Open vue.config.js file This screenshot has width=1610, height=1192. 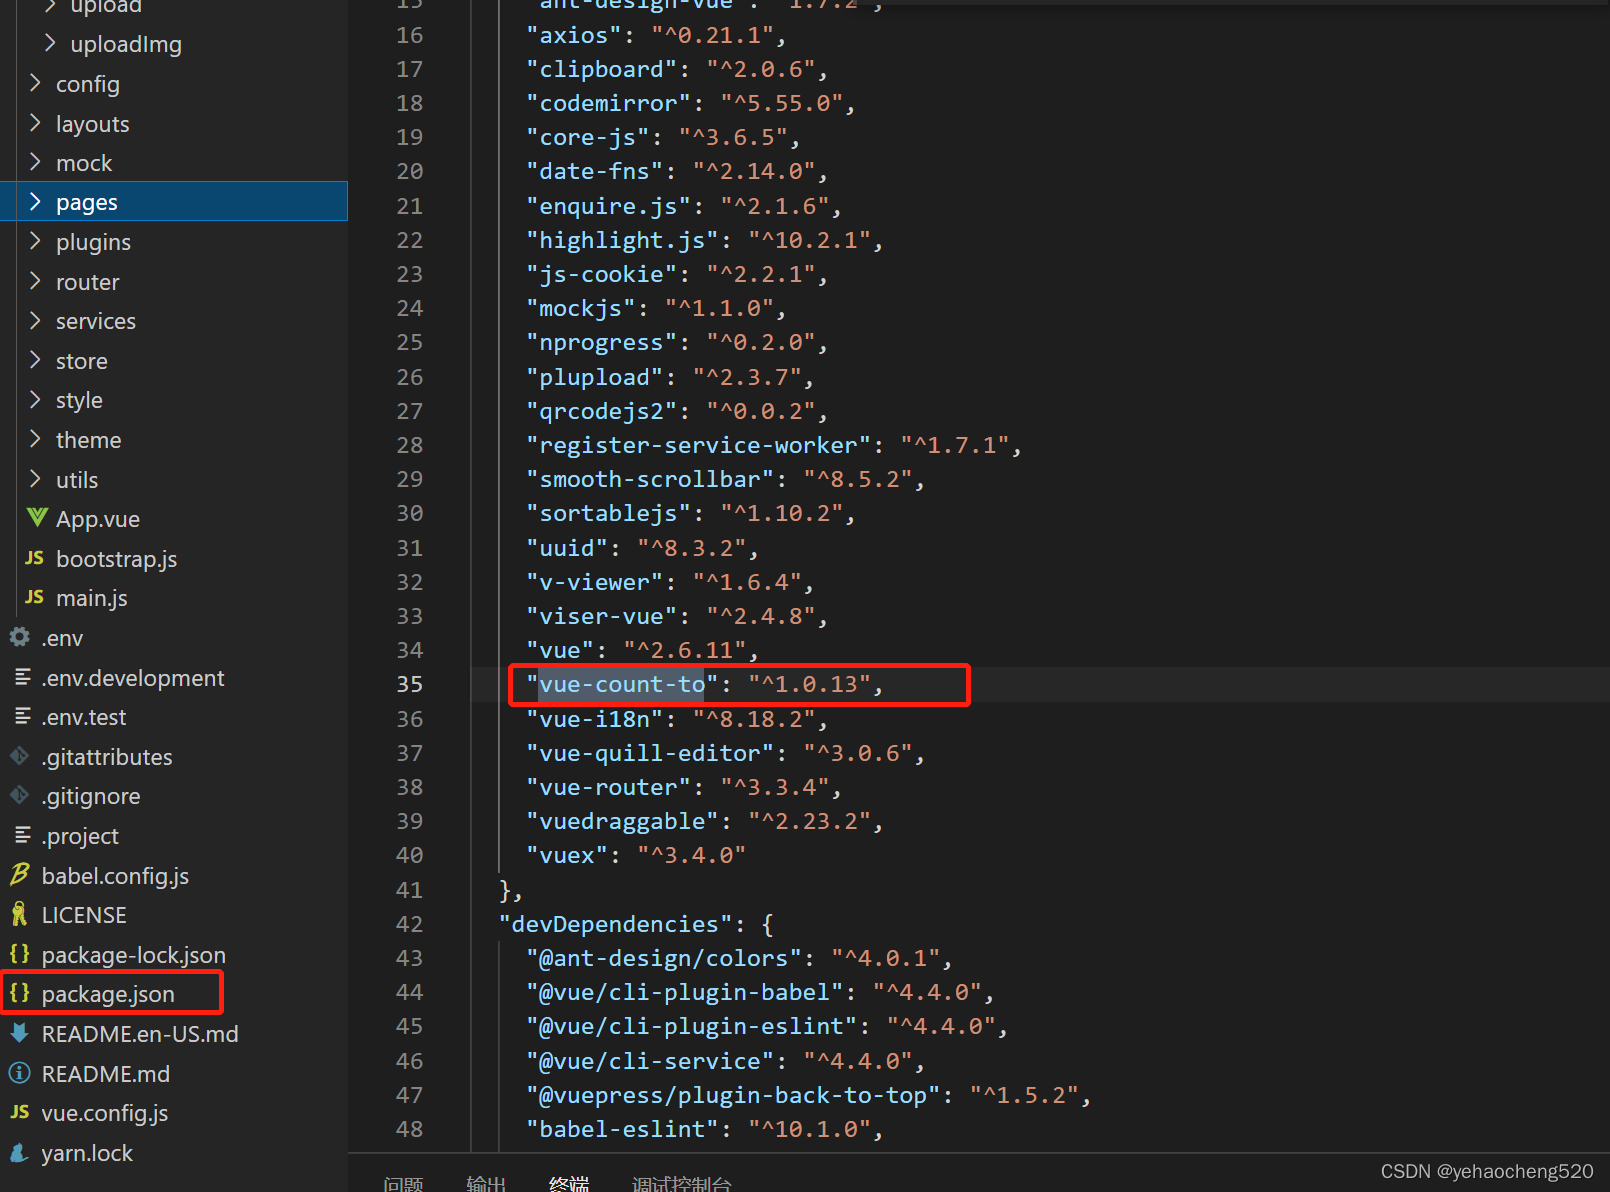click(105, 1113)
